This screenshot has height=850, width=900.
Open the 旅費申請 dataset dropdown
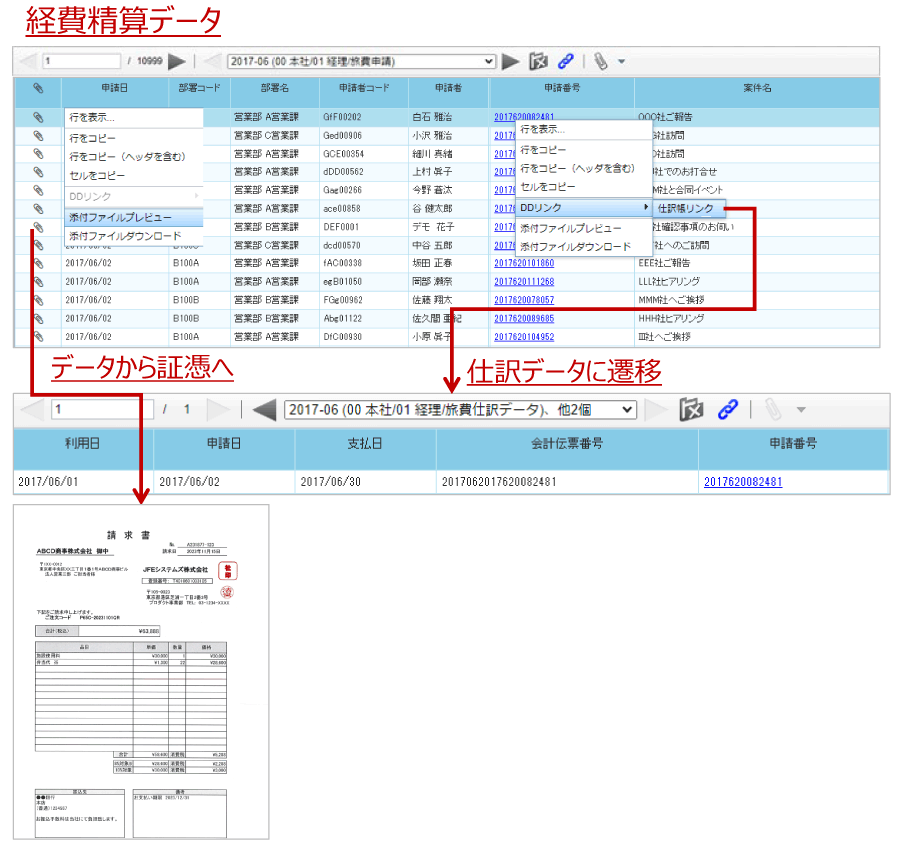pos(362,61)
